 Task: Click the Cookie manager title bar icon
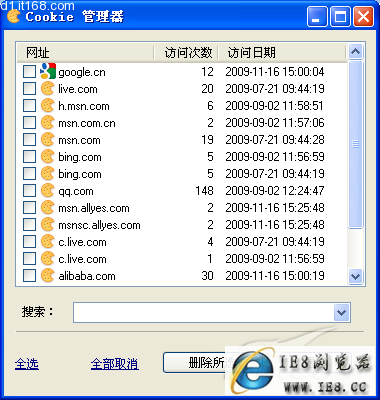point(14,16)
